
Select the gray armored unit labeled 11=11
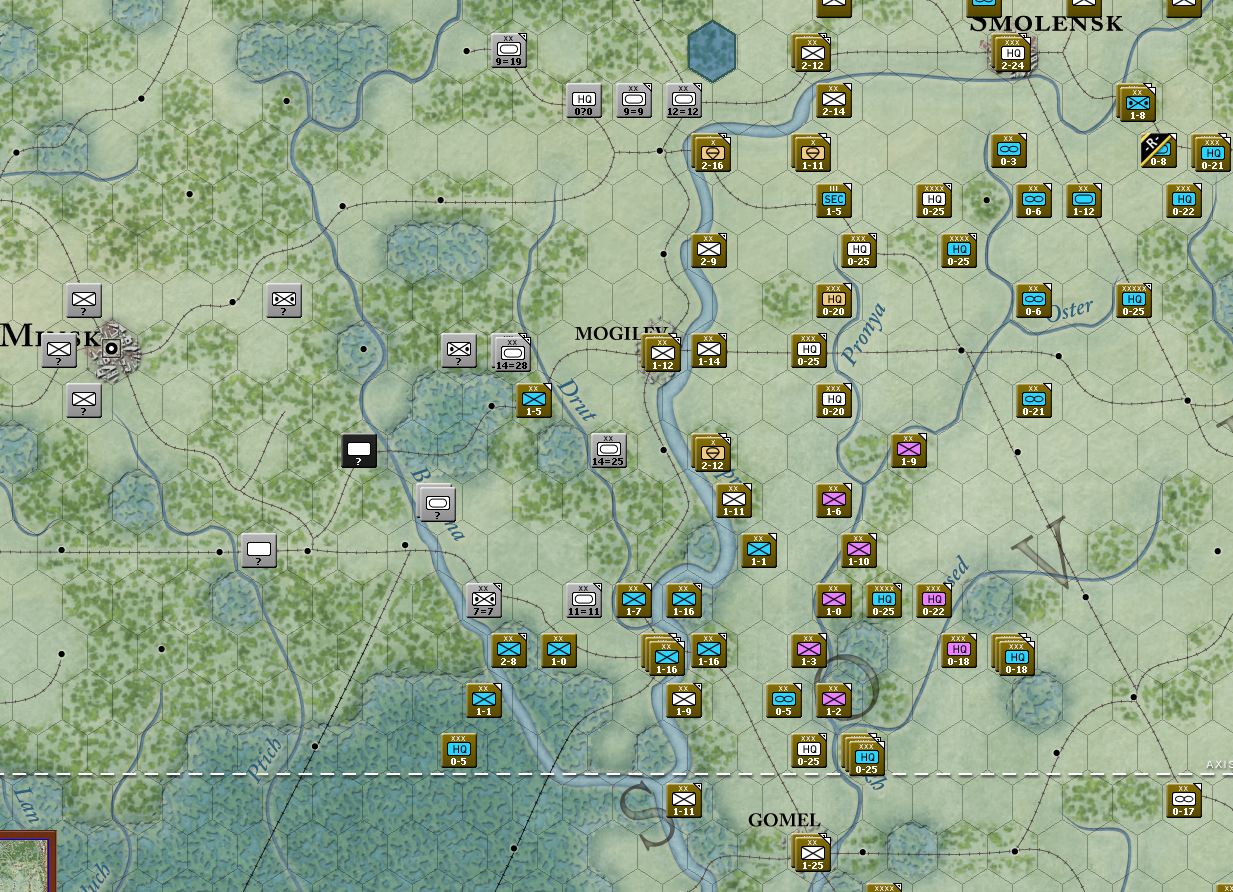click(584, 600)
